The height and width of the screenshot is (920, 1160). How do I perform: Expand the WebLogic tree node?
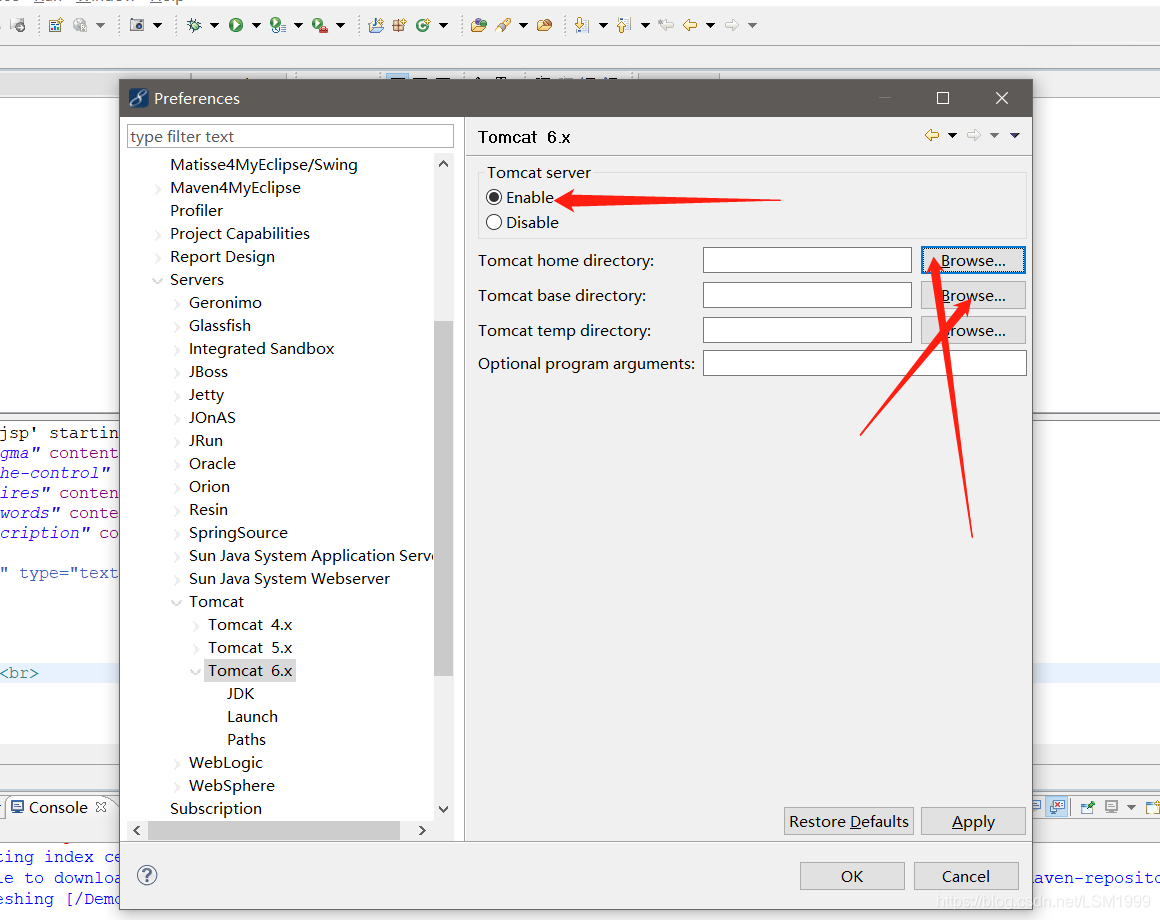coord(176,763)
